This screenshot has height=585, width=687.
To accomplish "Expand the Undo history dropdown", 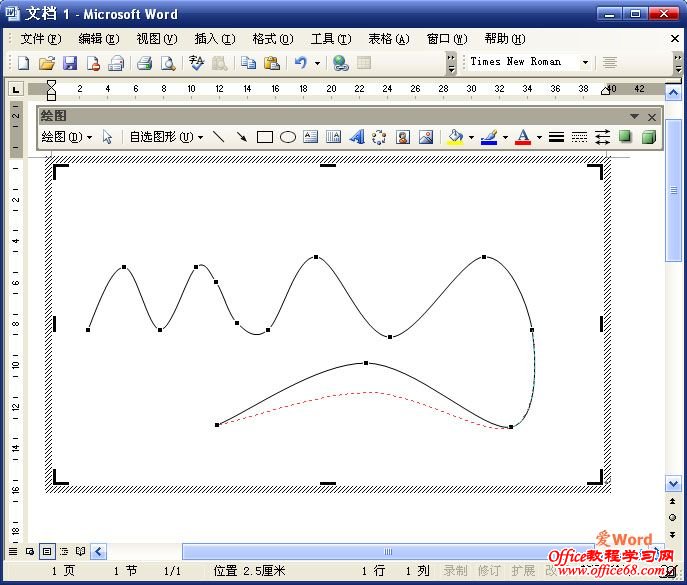I will click(317, 63).
